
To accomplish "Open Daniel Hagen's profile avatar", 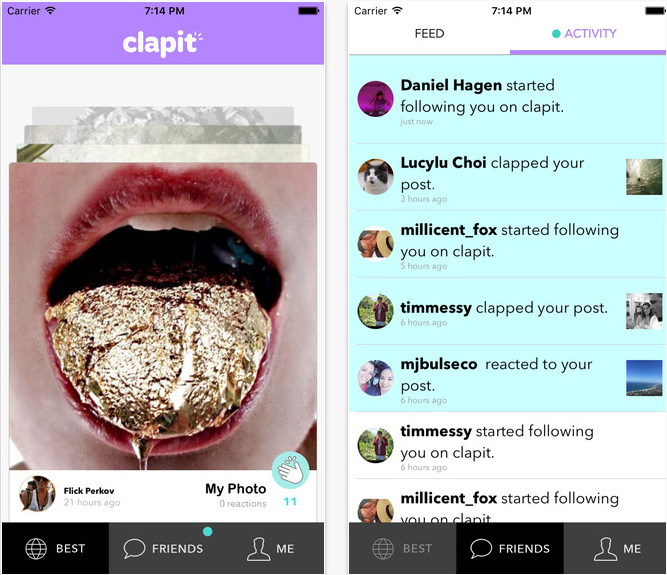I will pyautogui.click(x=375, y=99).
